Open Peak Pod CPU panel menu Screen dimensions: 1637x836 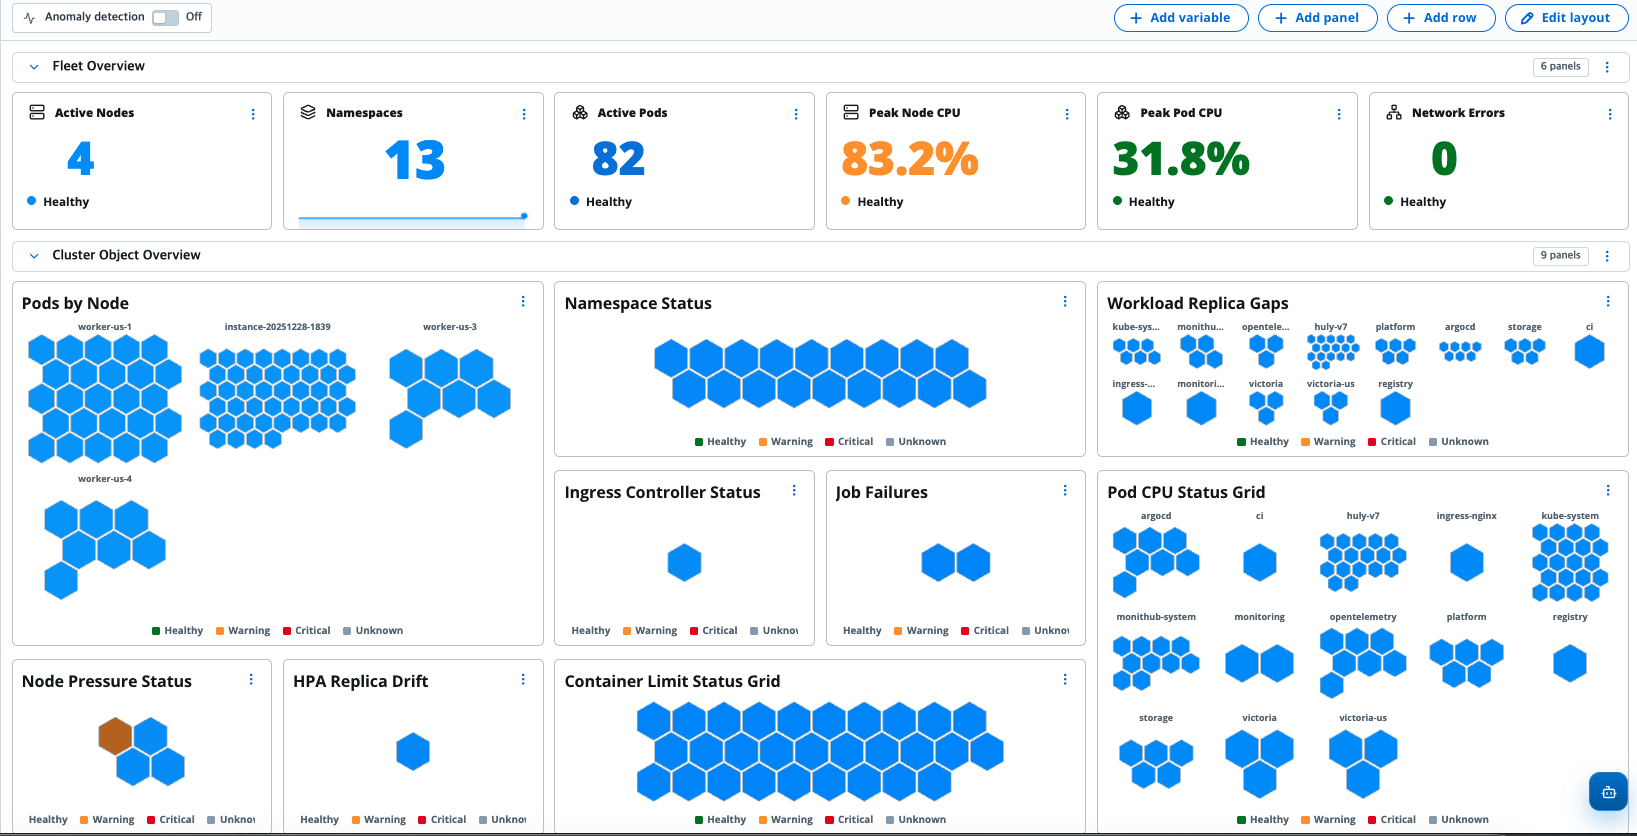pyautogui.click(x=1339, y=114)
